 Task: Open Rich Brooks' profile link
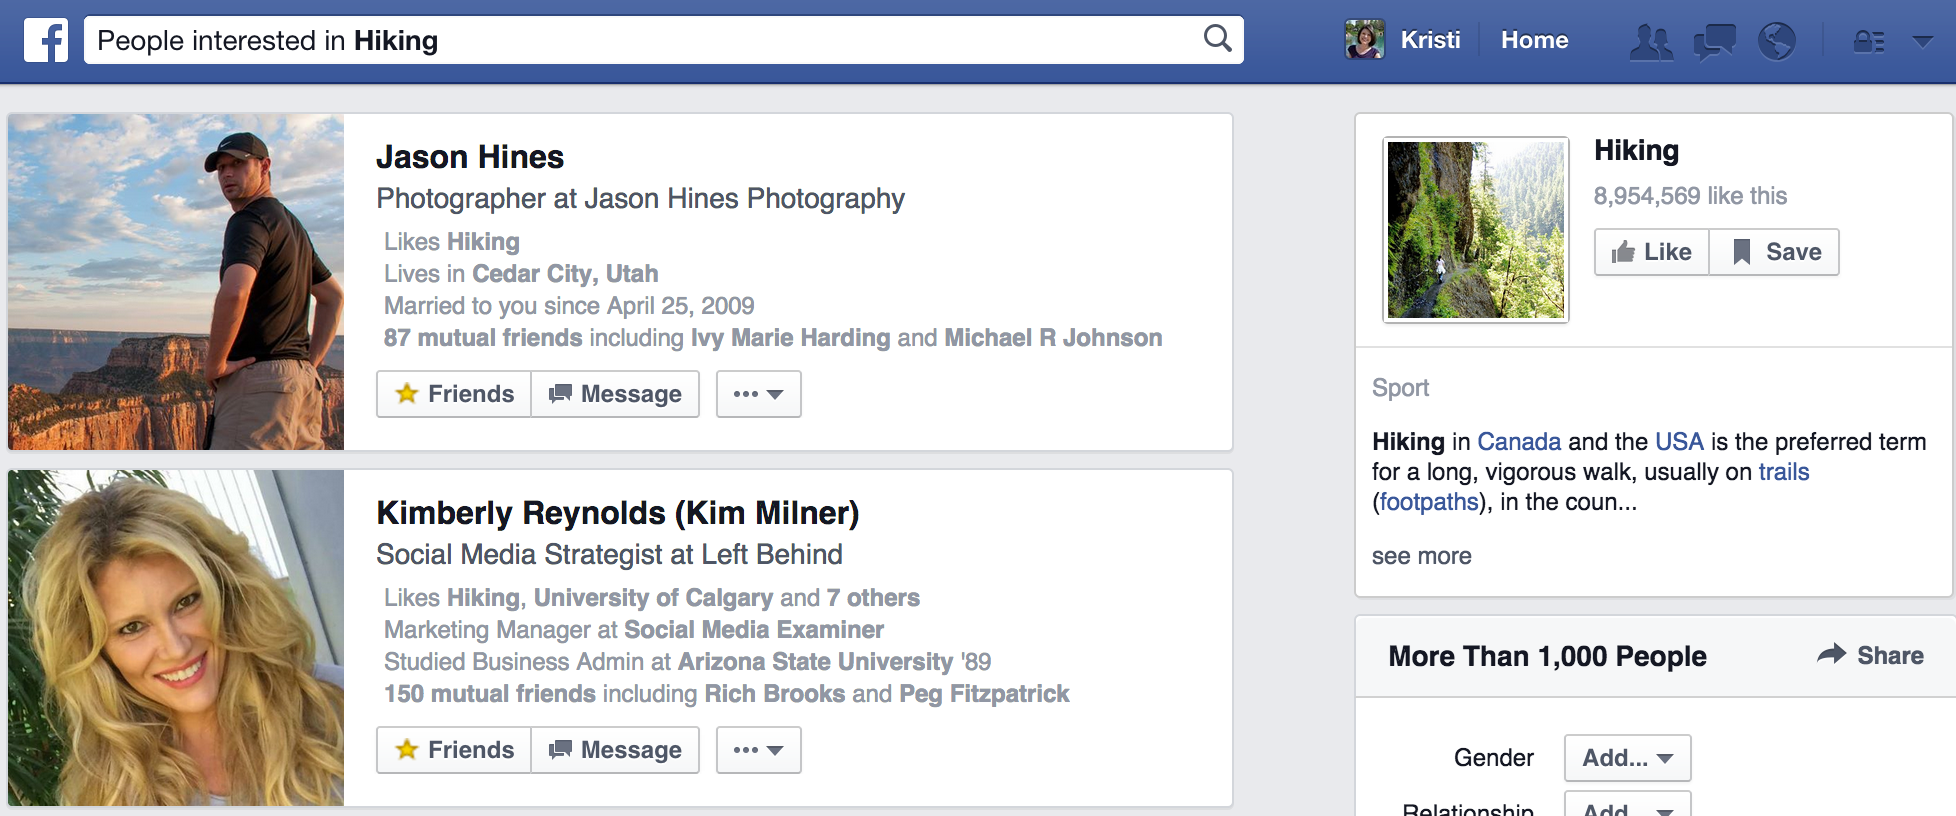(775, 694)
